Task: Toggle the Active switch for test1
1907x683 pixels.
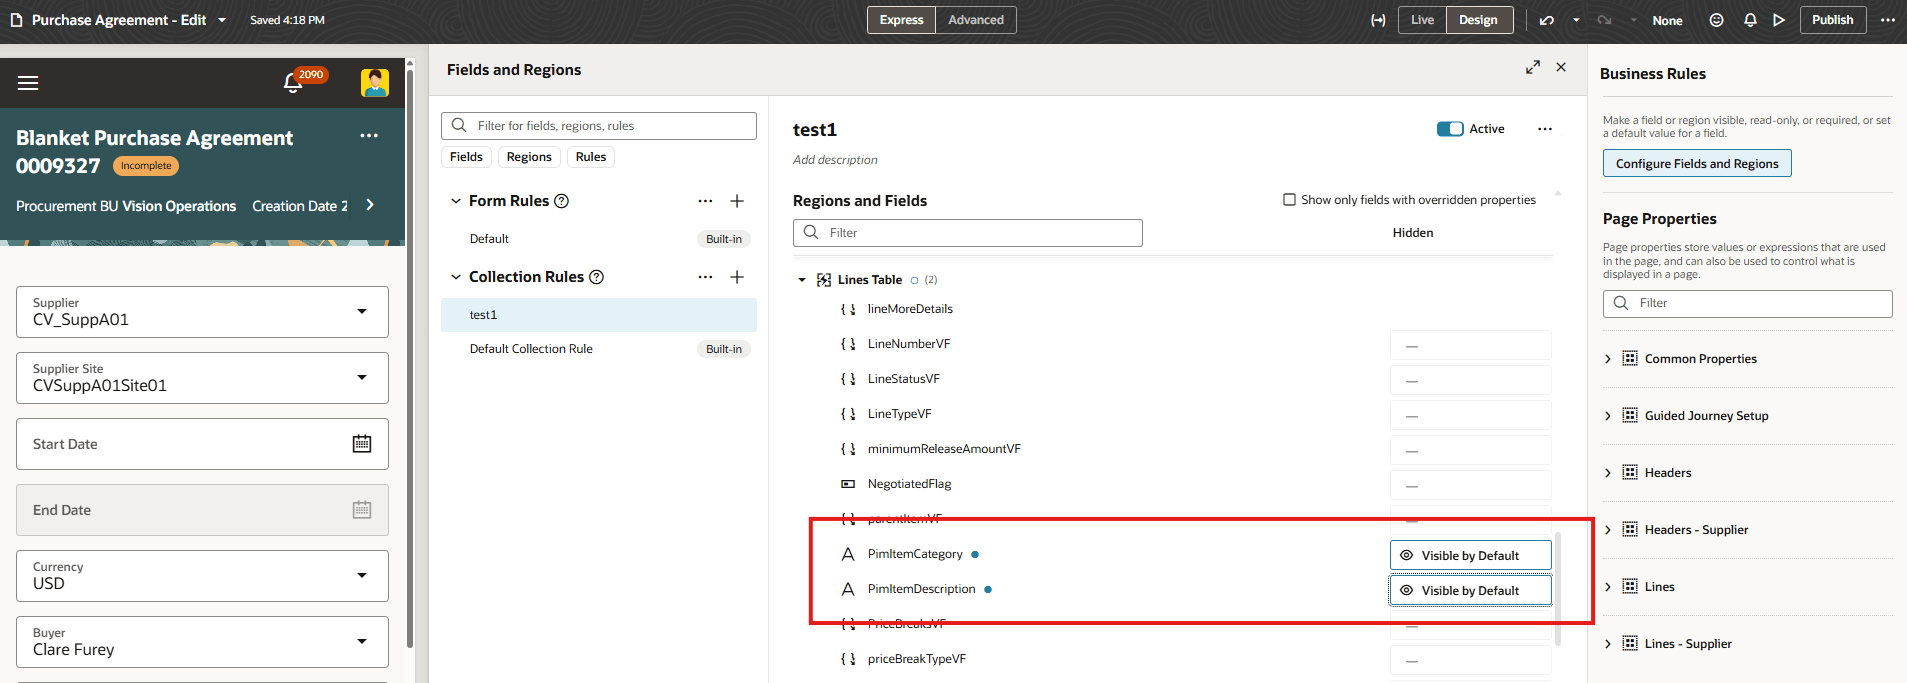Action: (x=1450, y=129)
